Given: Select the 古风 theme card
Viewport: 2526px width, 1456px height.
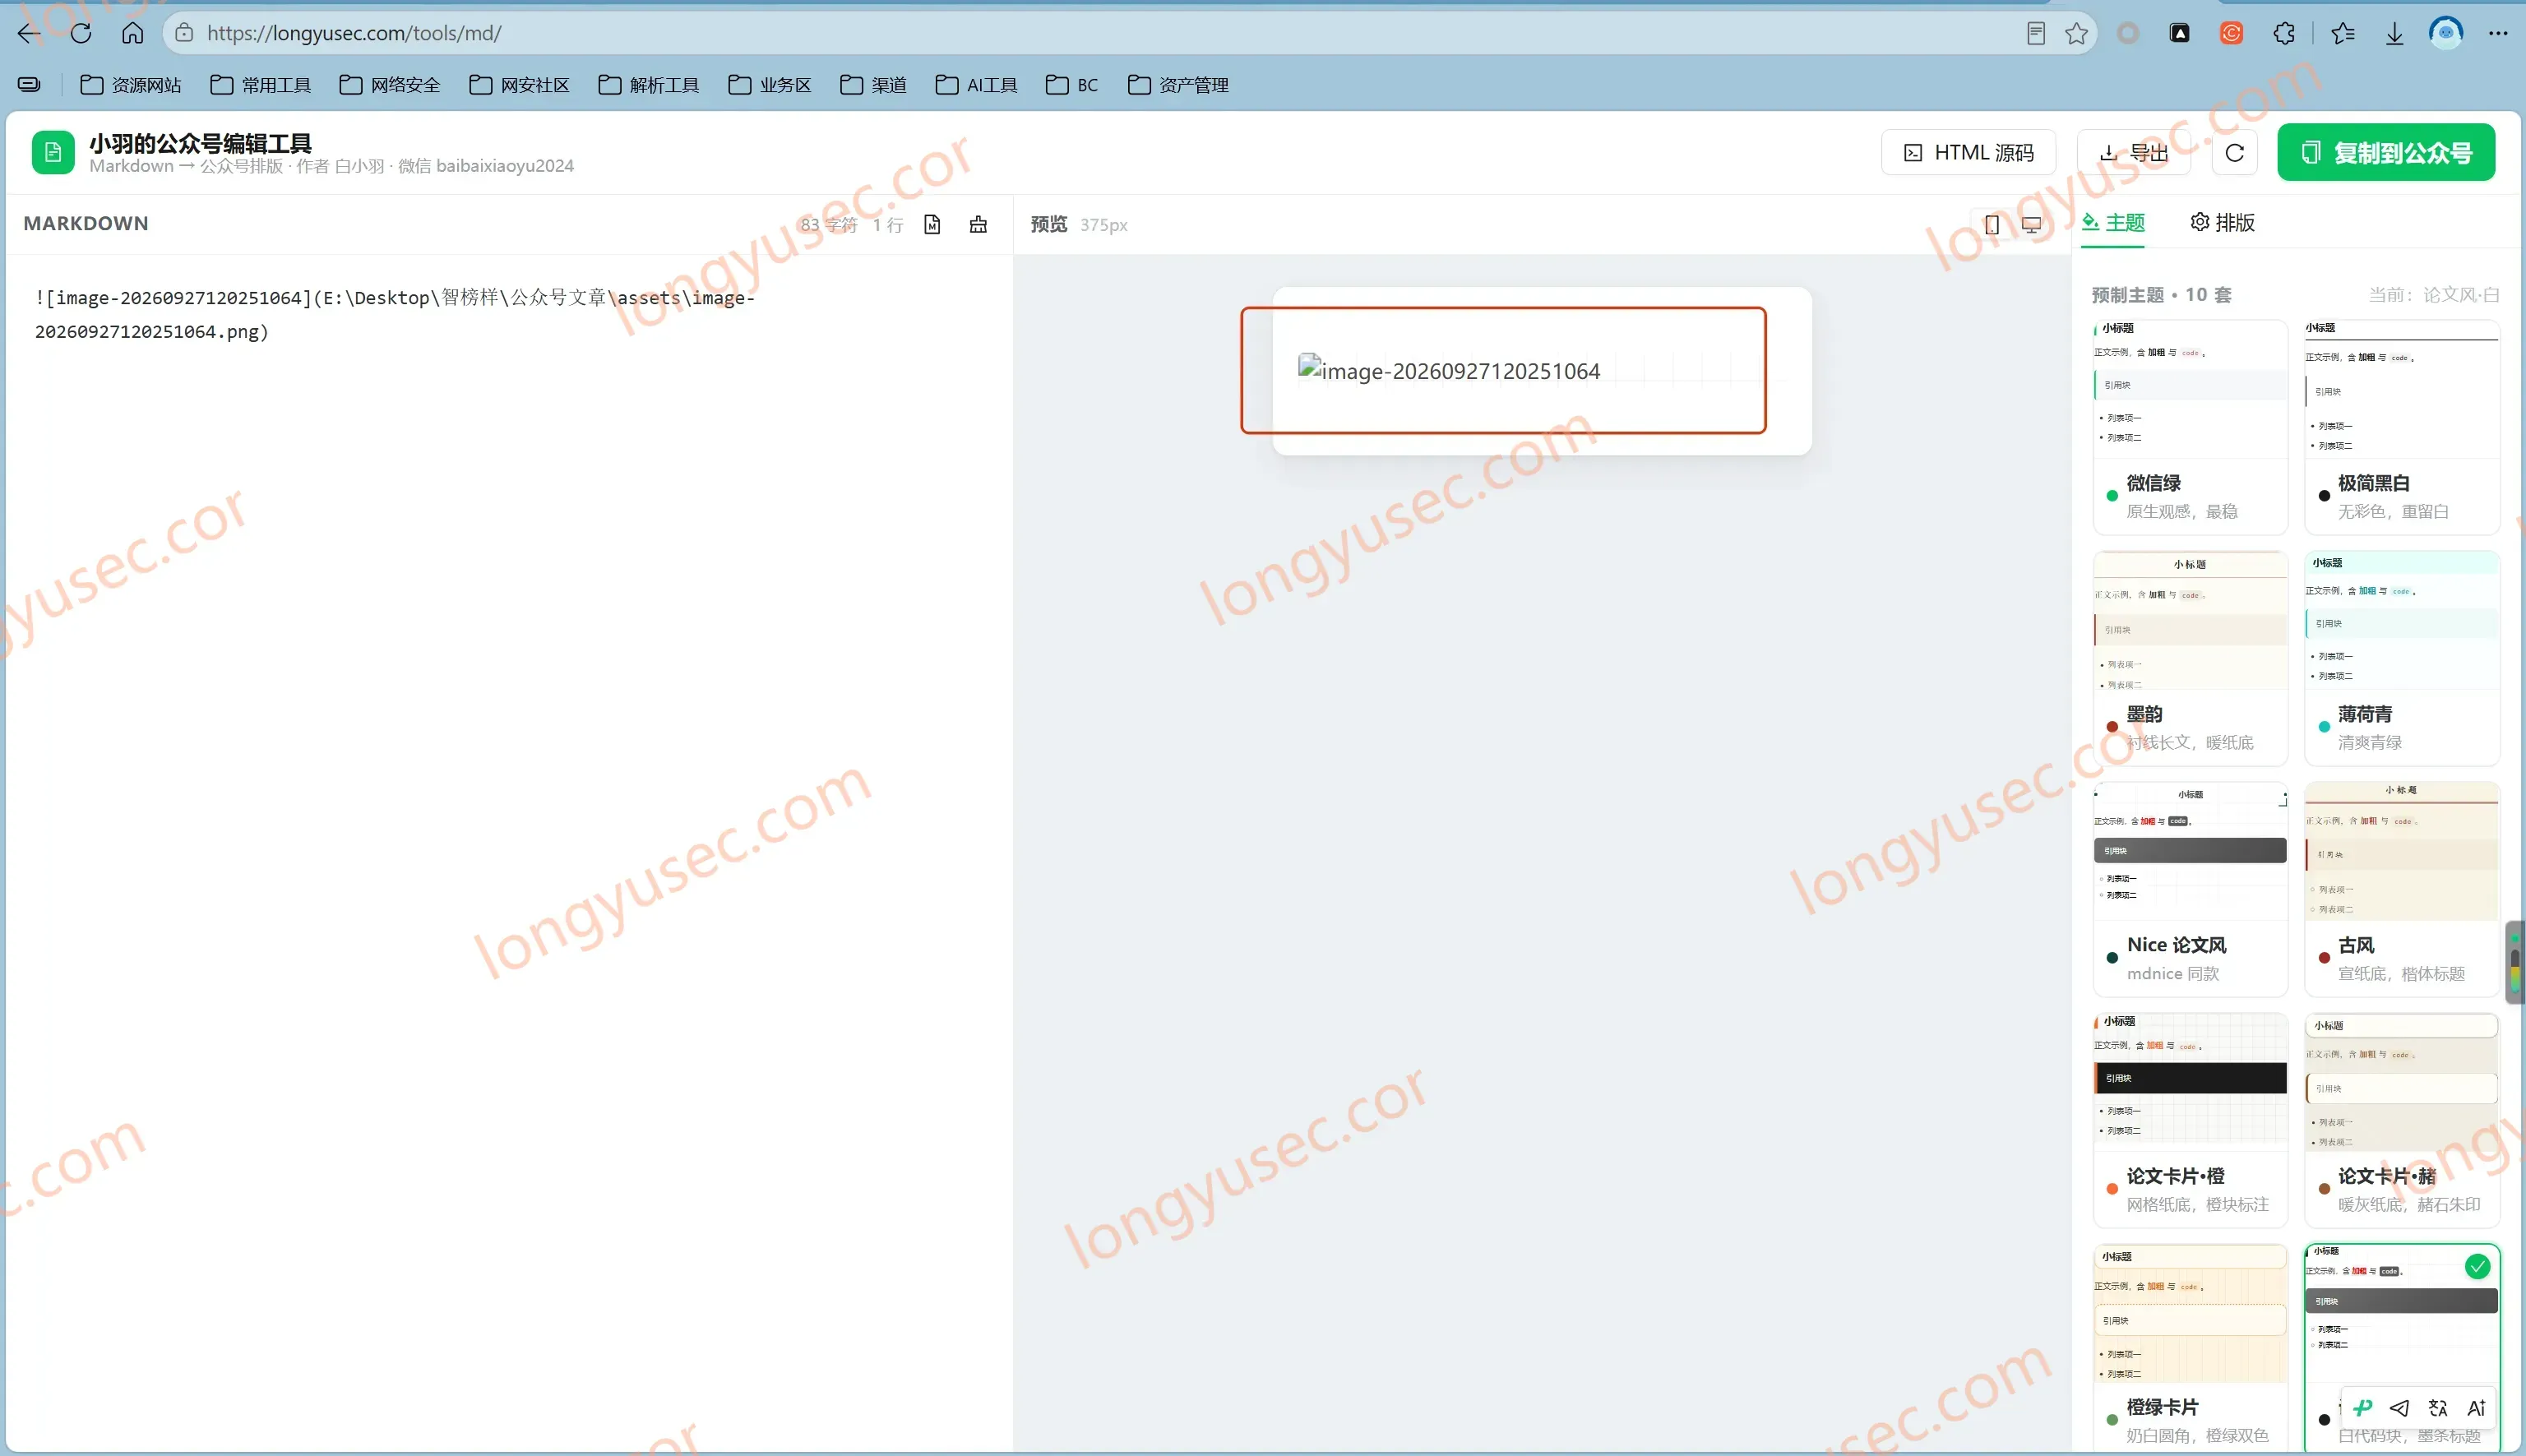Looking at the screenshot, I should pos(2402,889).
